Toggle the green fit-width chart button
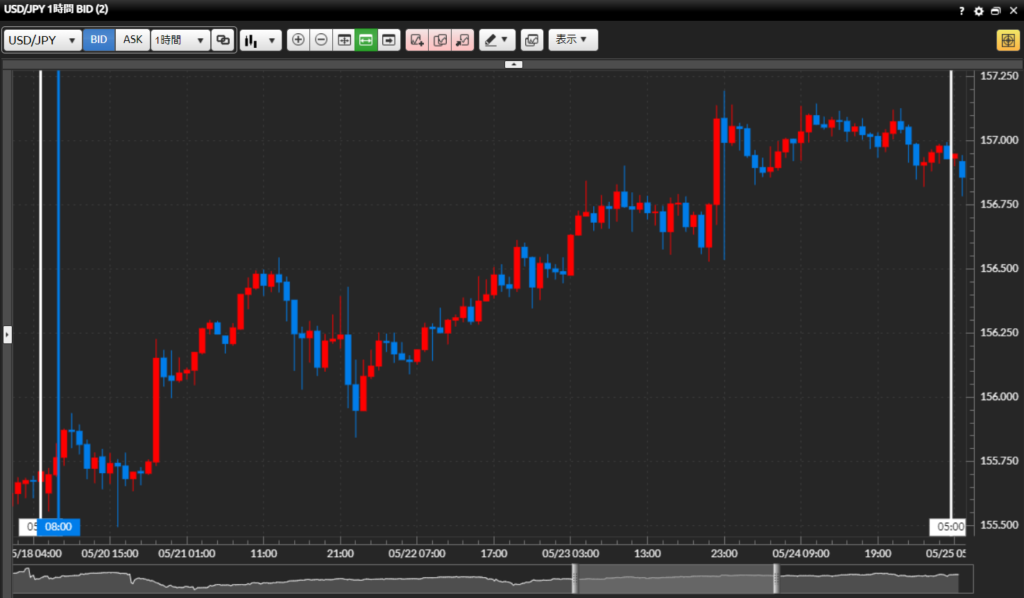1024x598 pixels. pyautogui.click(x=366, y=40)
